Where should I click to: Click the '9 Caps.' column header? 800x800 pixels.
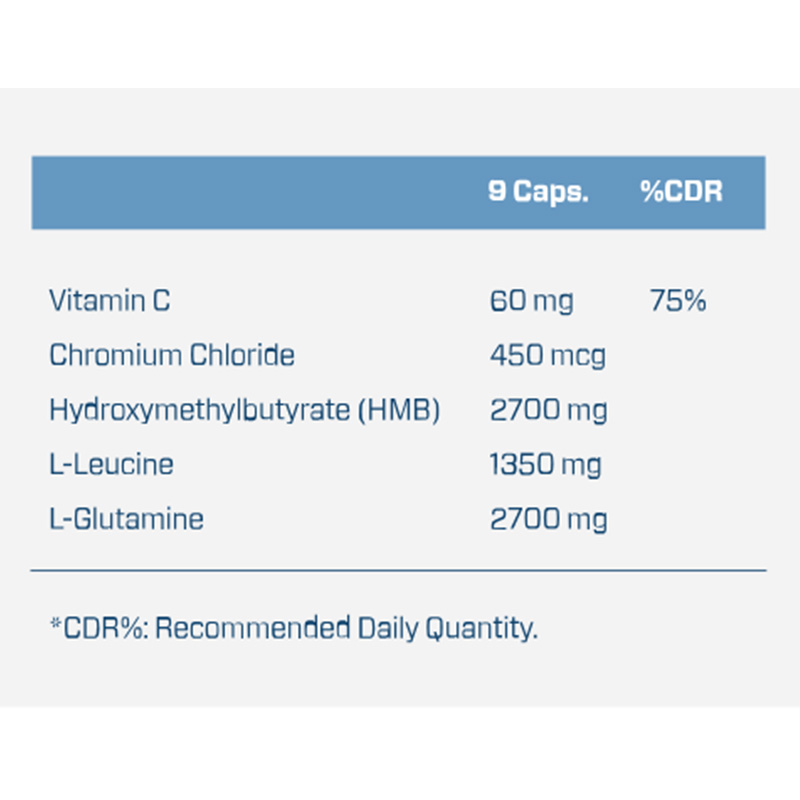pos(537,192)
